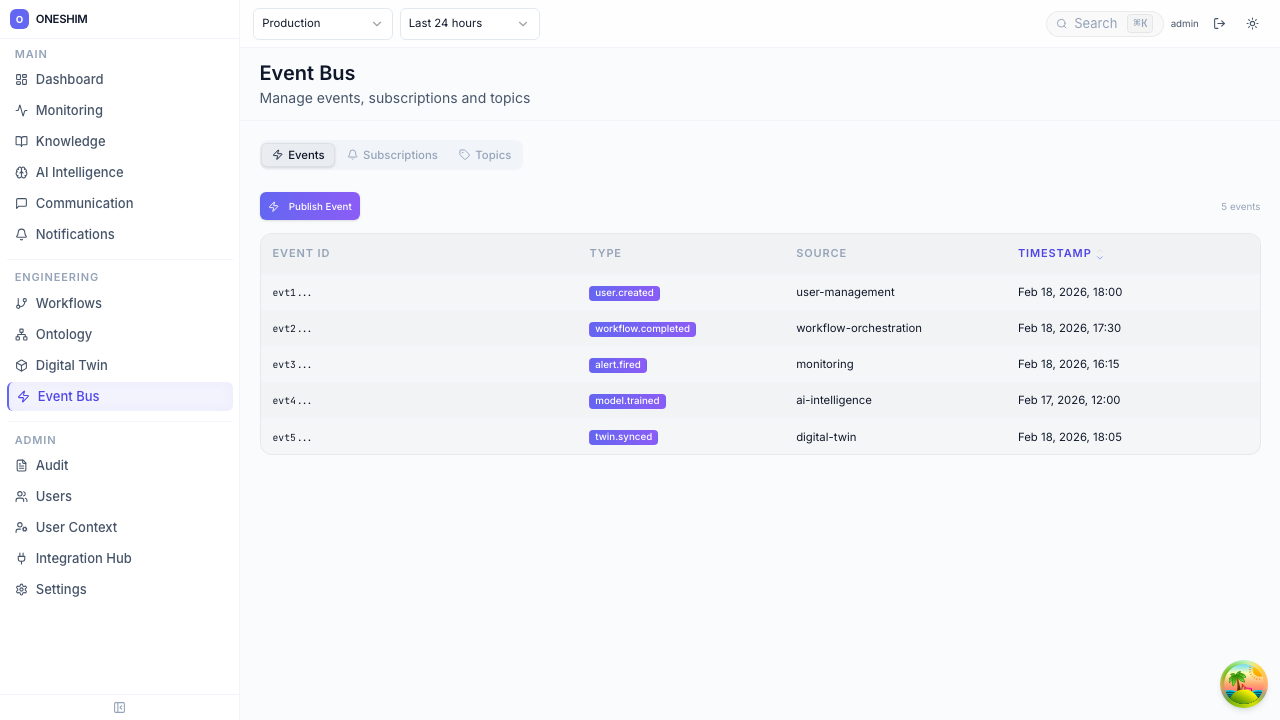Switch to the Topics tab
The image size is (1280, 720).
pos(485,155)
